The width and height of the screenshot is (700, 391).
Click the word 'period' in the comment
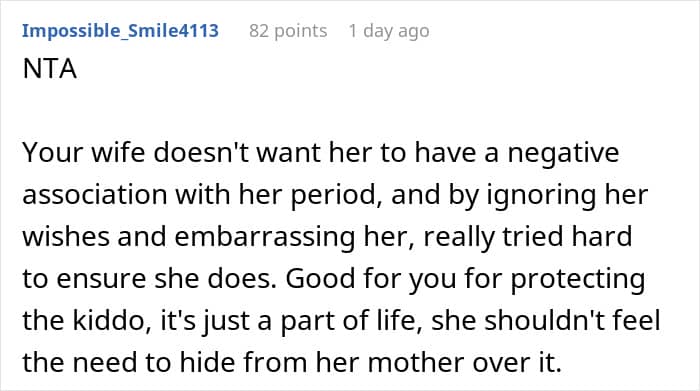(336, 196)
